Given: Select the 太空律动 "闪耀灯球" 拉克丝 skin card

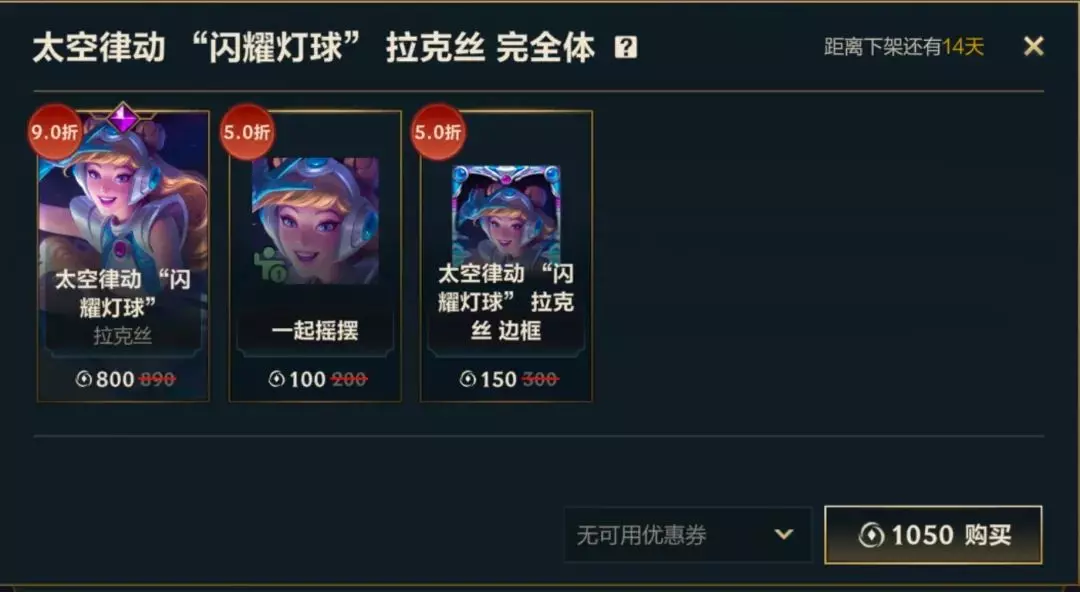Looking at the screenshot, I should pos(123,256).
